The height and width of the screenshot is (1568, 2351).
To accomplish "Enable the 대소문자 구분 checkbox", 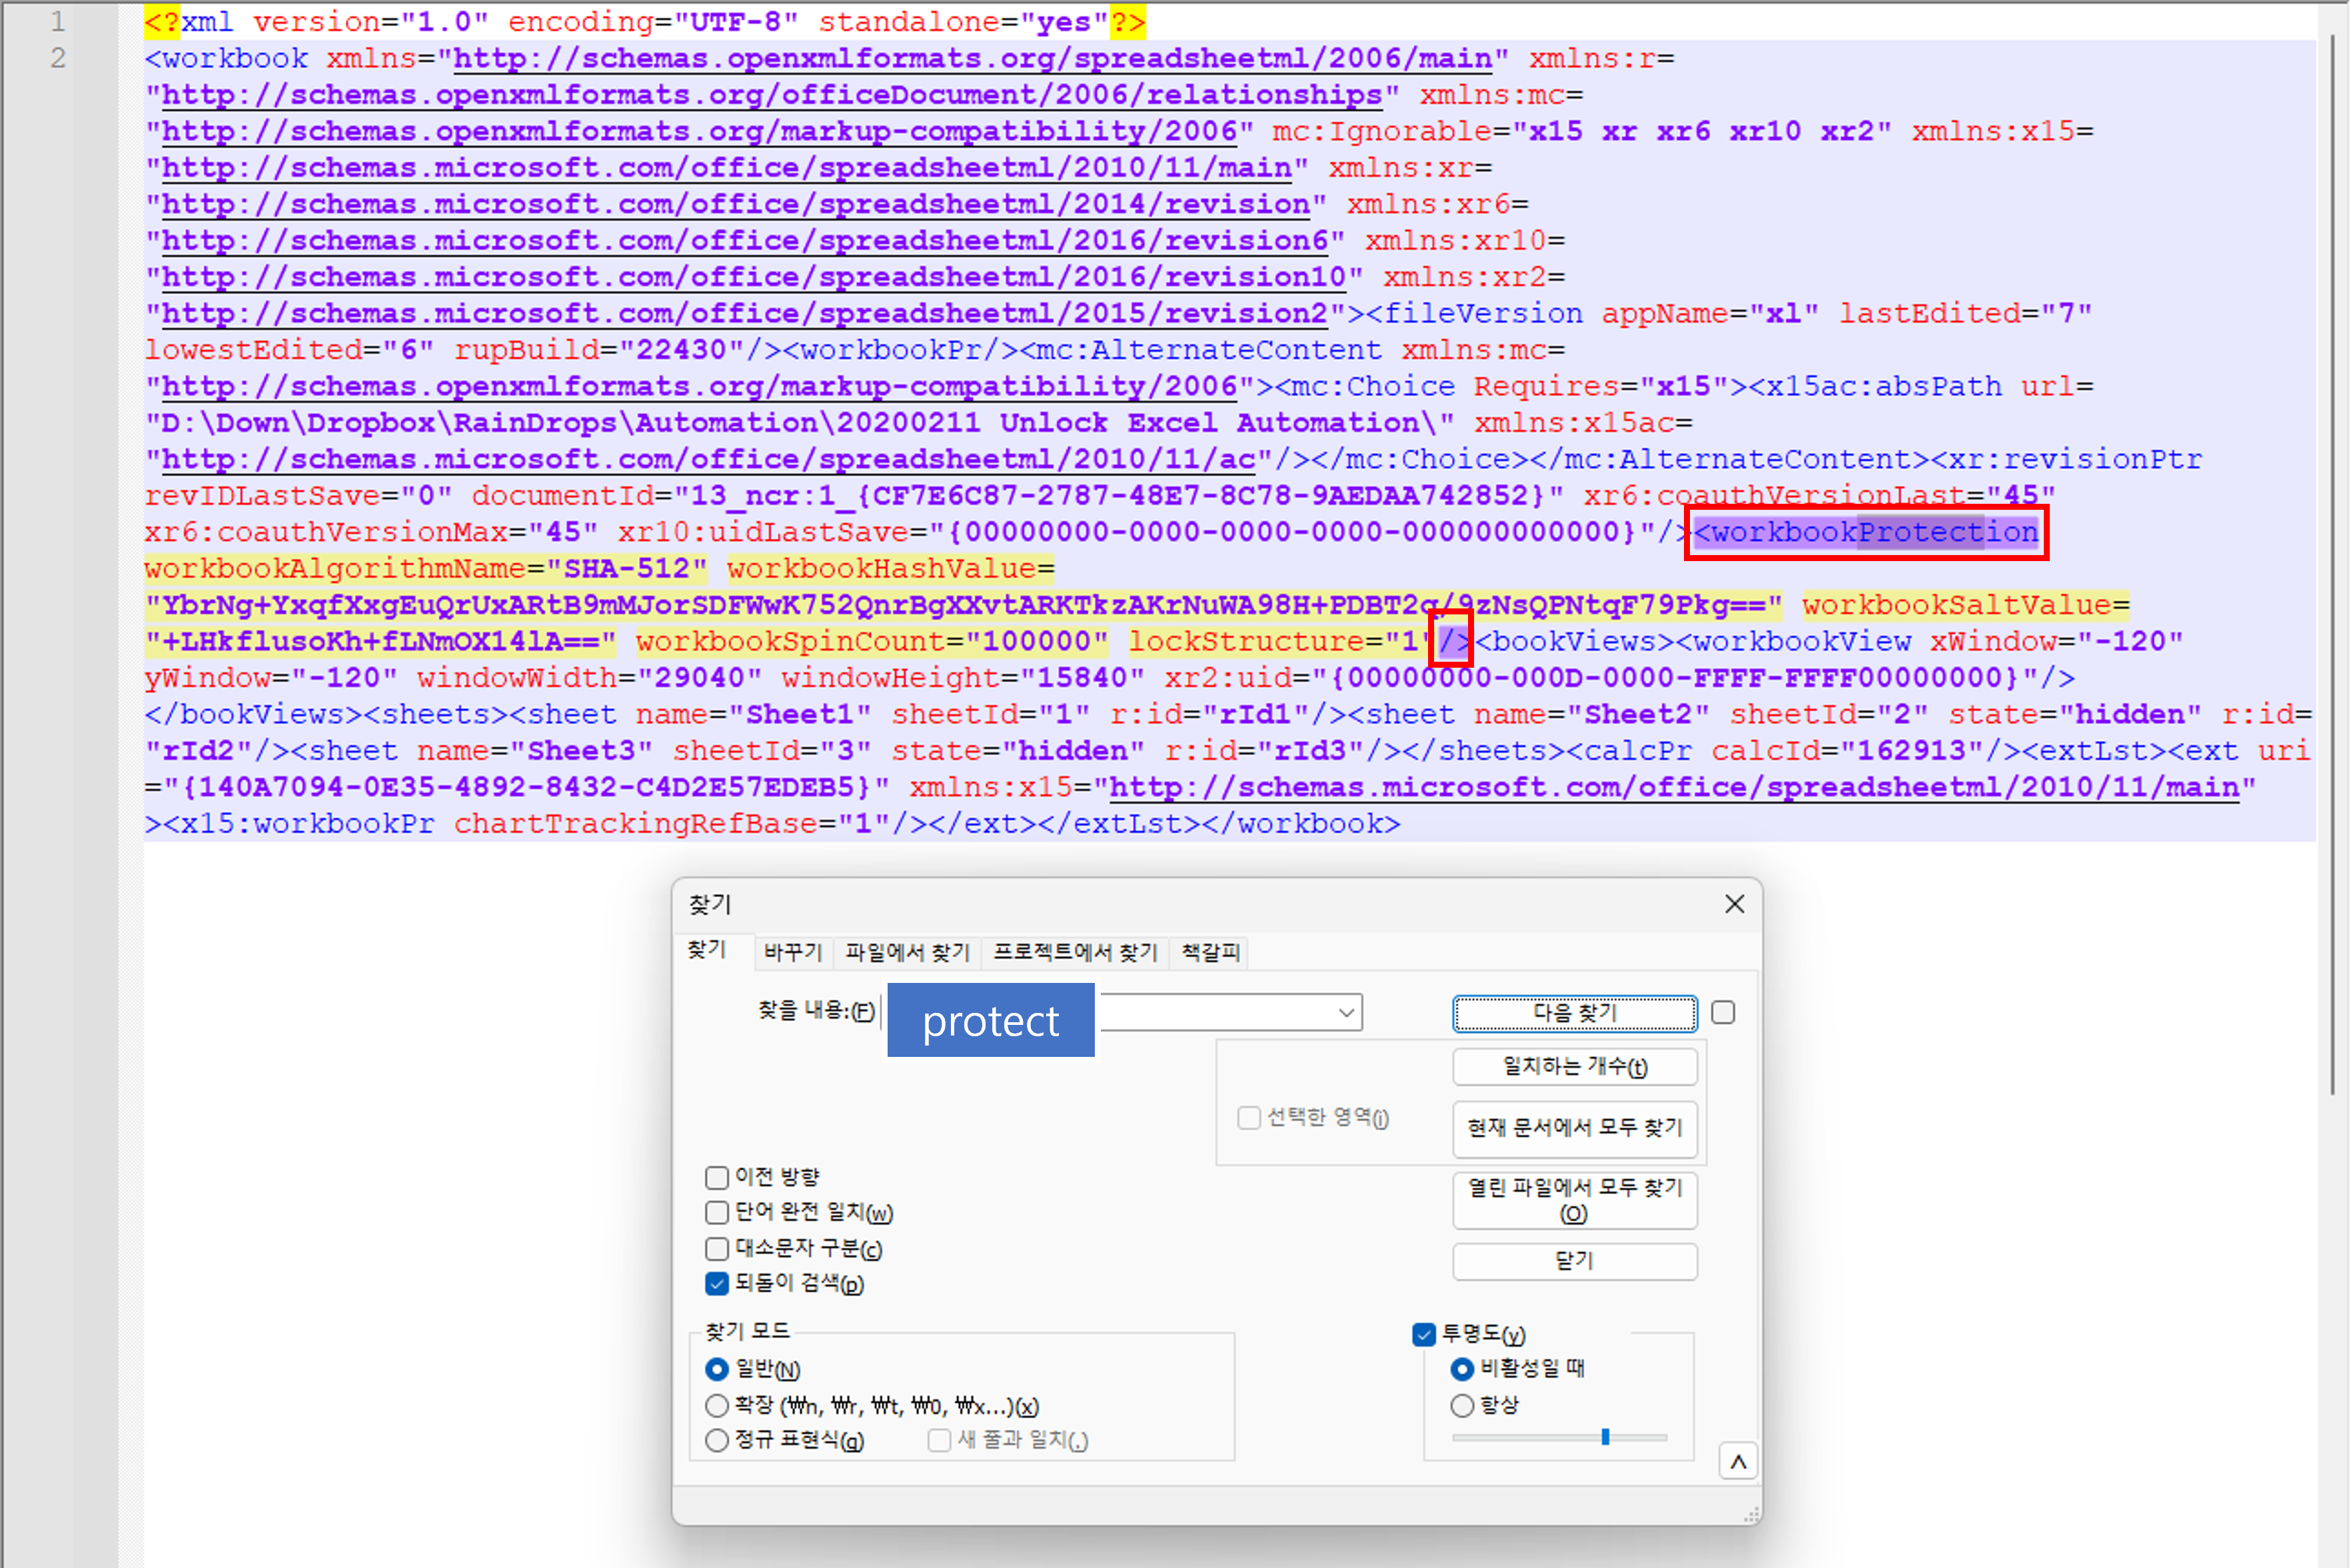I will click(717, 1249).
